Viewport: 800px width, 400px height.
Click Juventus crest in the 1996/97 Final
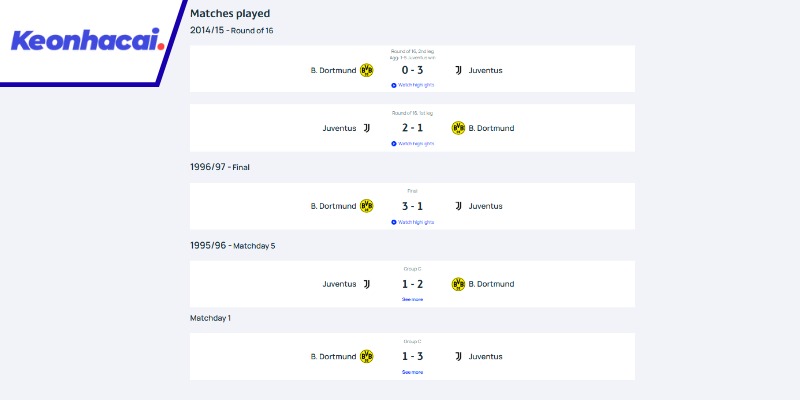coord(459,206)
